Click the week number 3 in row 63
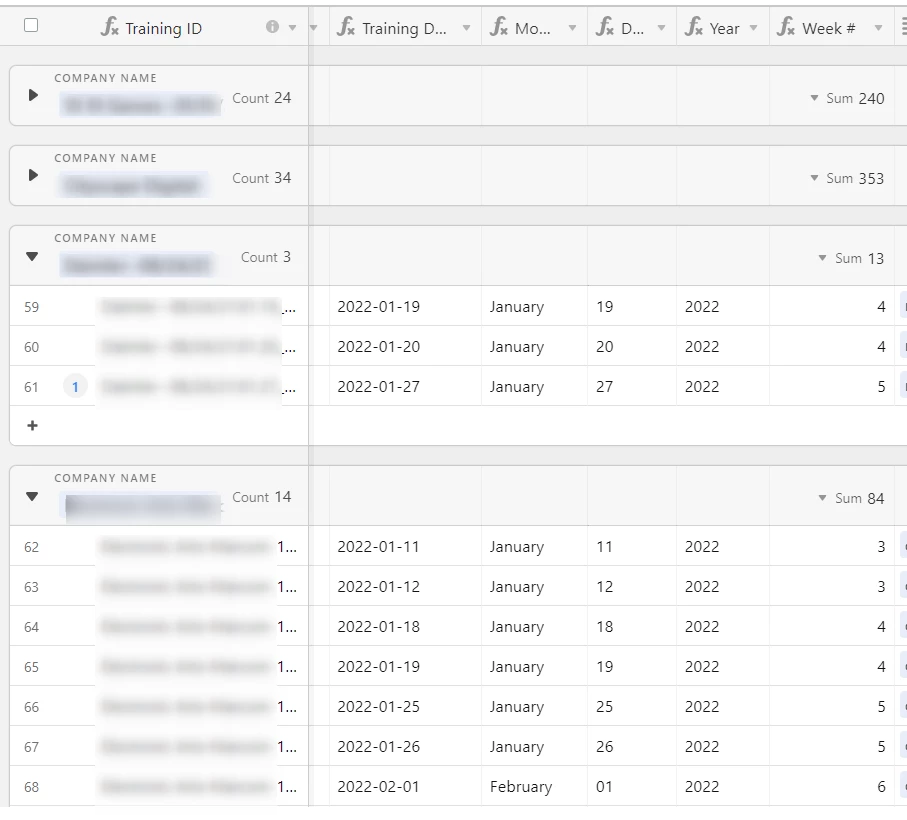 tap(832, 586)
